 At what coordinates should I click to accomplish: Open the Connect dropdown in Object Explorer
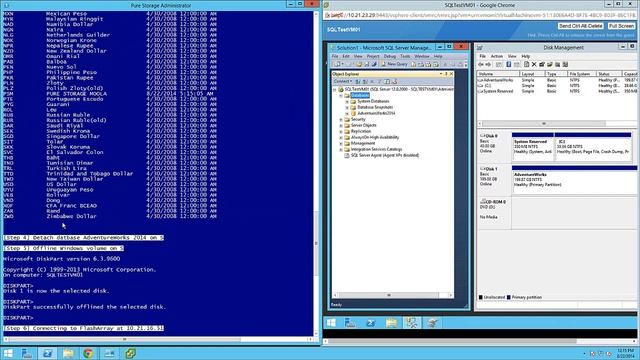click(x=342, y=81)
